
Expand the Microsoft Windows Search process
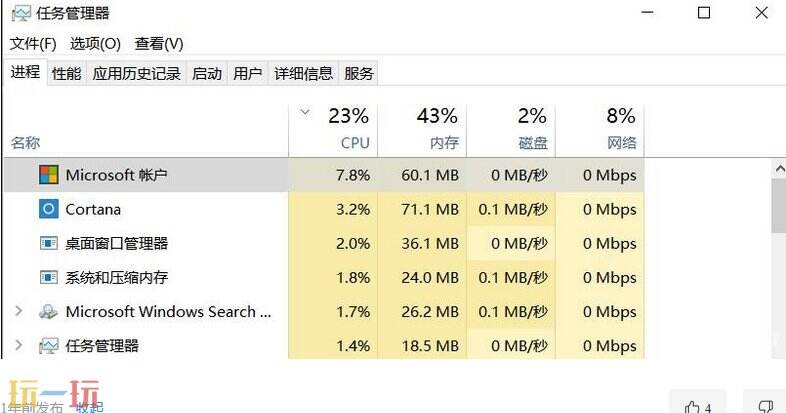coord(18,311)
